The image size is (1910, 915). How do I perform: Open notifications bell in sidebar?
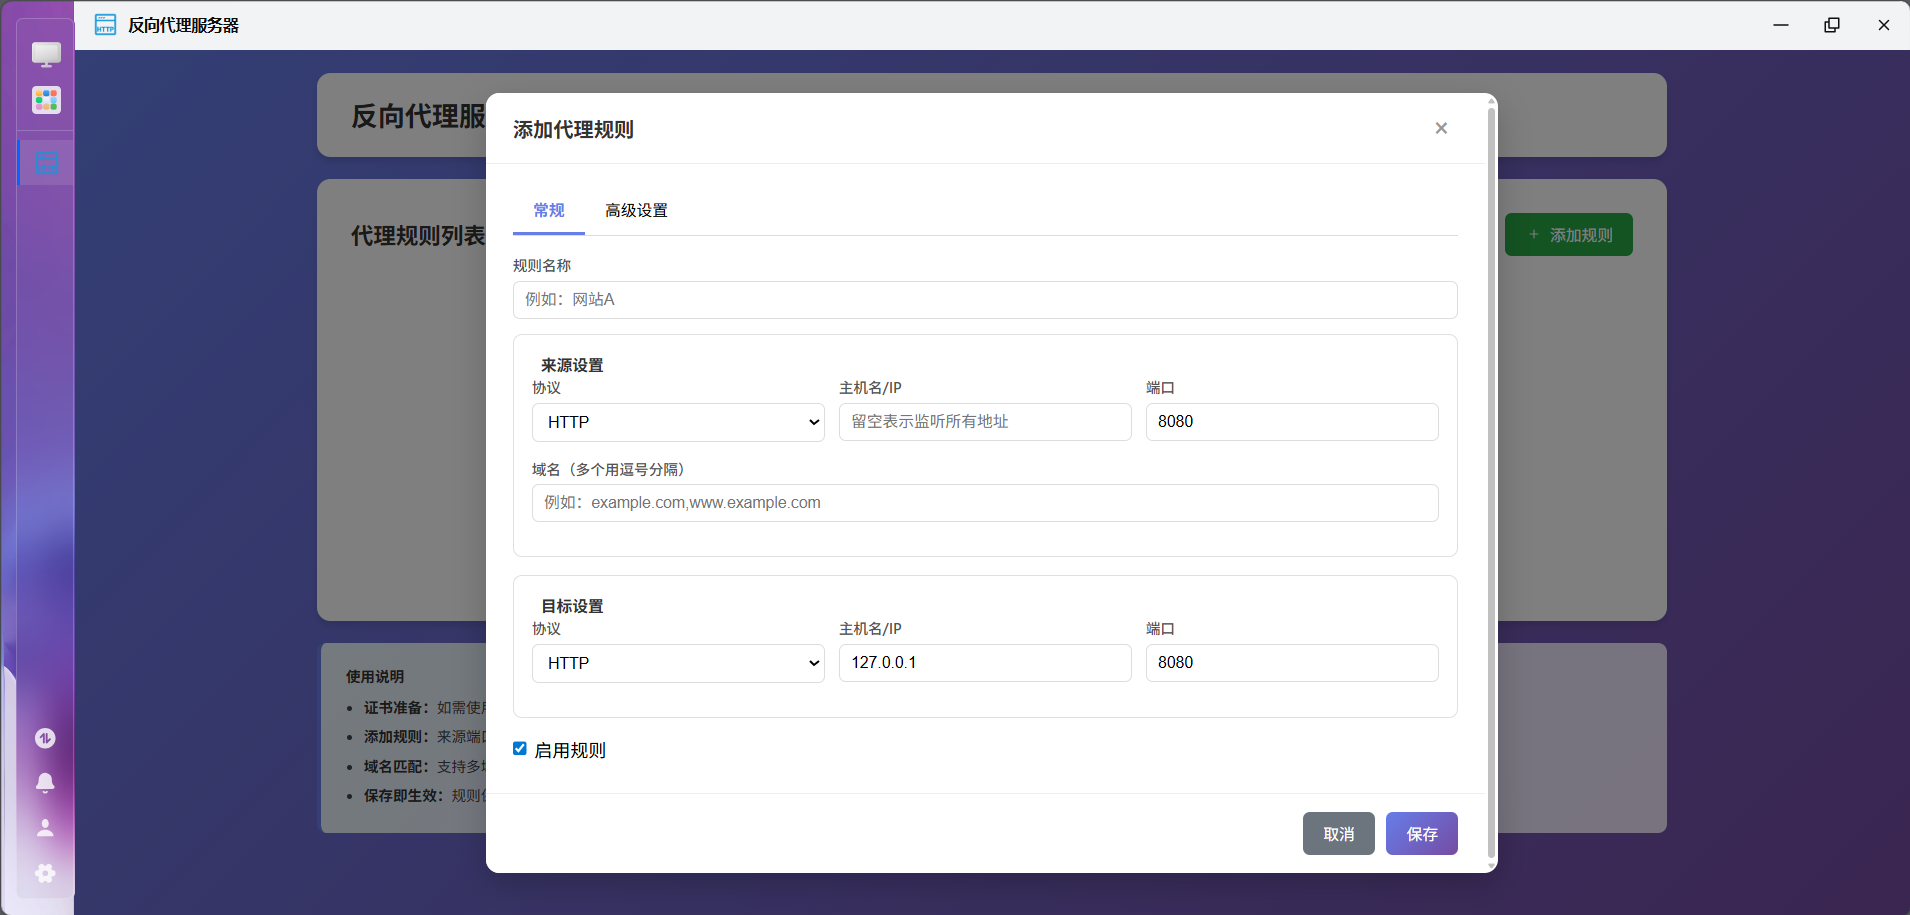pyautogui.click(x=45, y=783)
